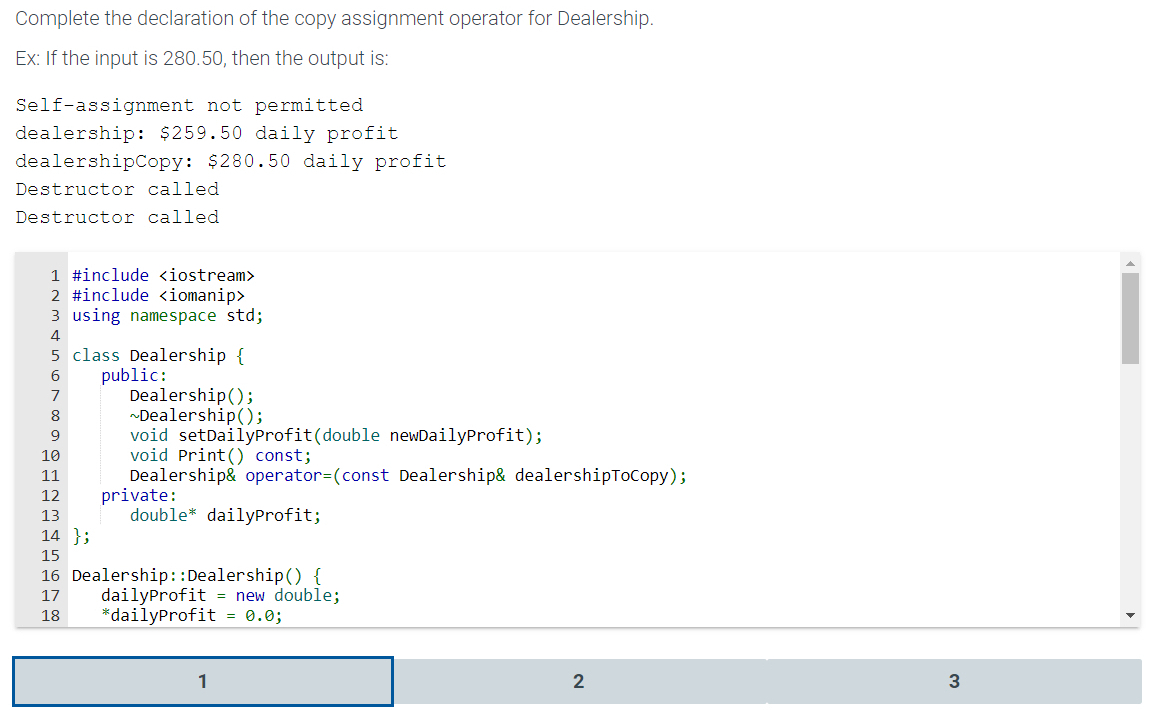Select the highlighted panel 1 button
Screen dimensions: 1151x710
click(202, 681)
